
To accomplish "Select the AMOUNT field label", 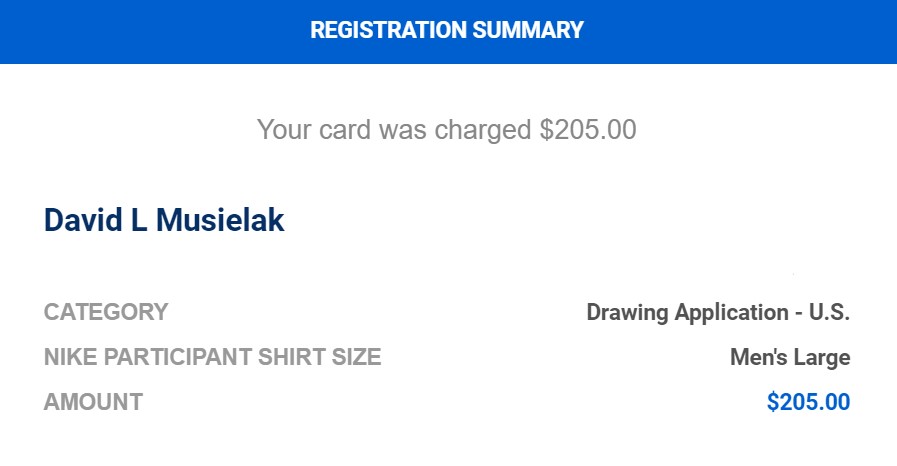I will tap(93, 402).
